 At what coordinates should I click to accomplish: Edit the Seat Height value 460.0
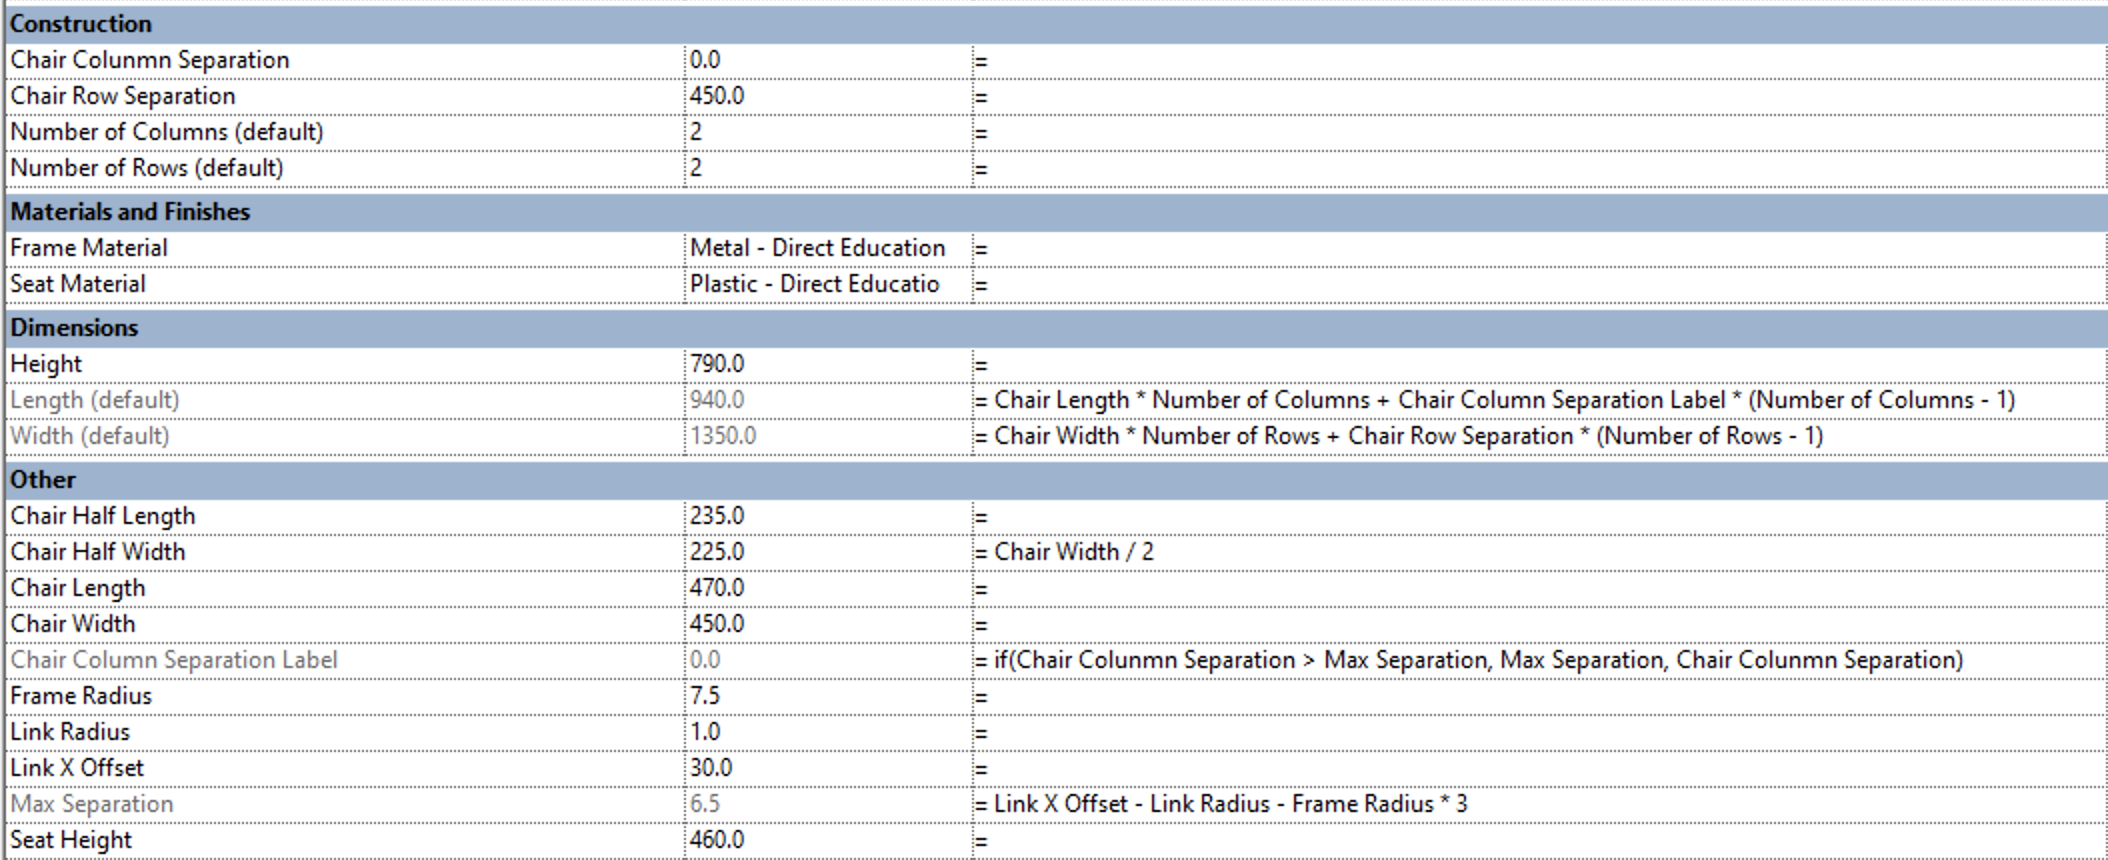click(828, 840)
